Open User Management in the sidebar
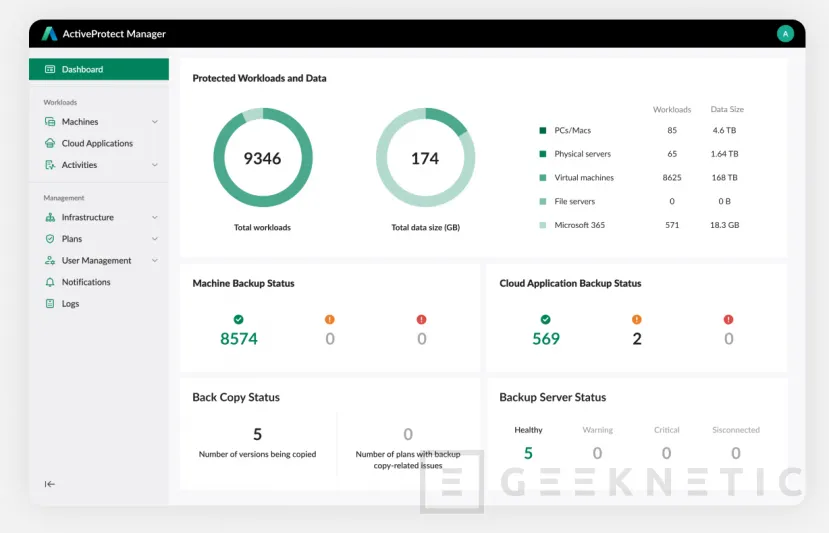The image size is (829, 533). pos(99,261)
